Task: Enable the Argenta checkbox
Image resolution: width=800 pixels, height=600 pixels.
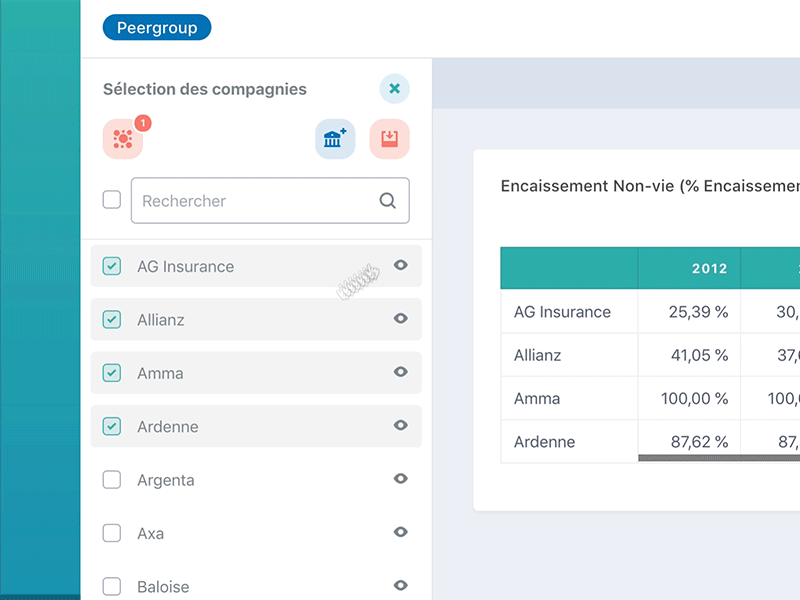Action: 112,479
